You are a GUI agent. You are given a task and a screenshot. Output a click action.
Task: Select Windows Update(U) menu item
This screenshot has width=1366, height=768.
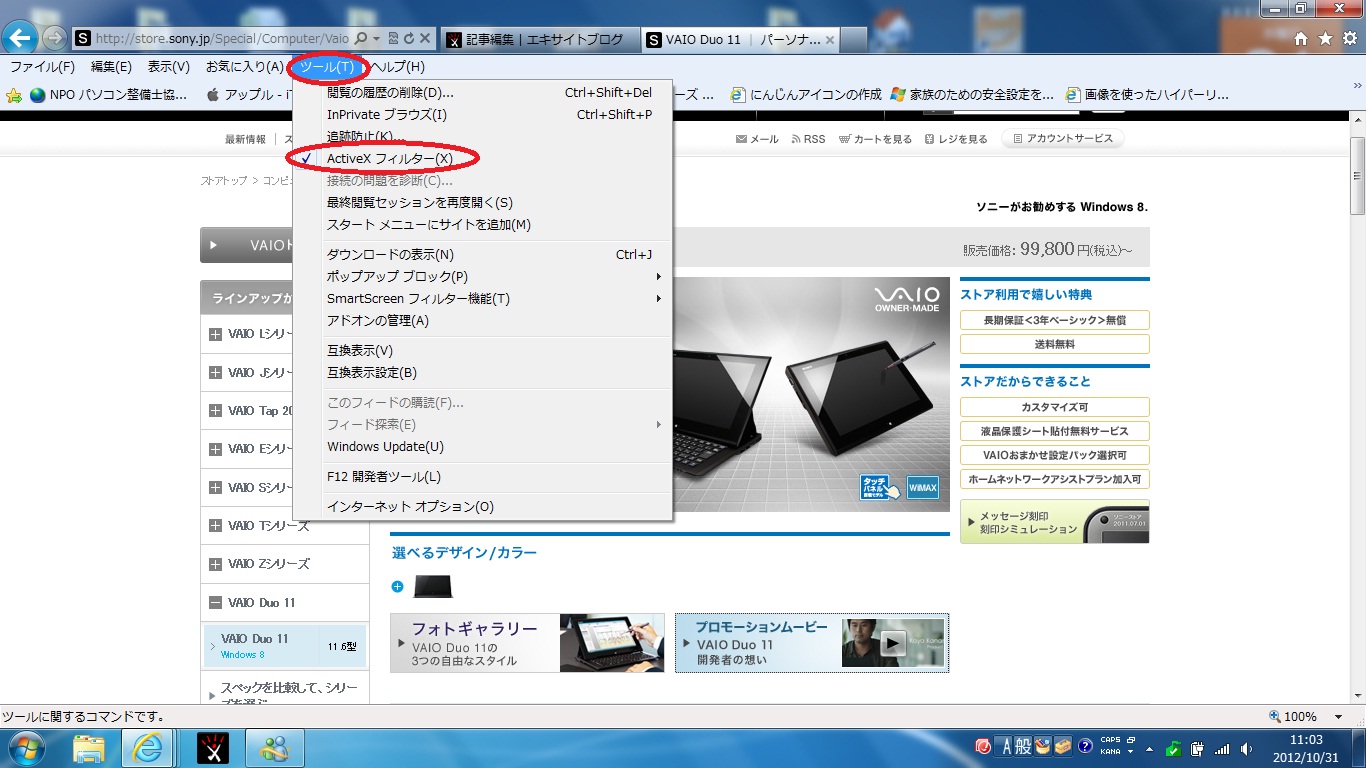[483, 446]
